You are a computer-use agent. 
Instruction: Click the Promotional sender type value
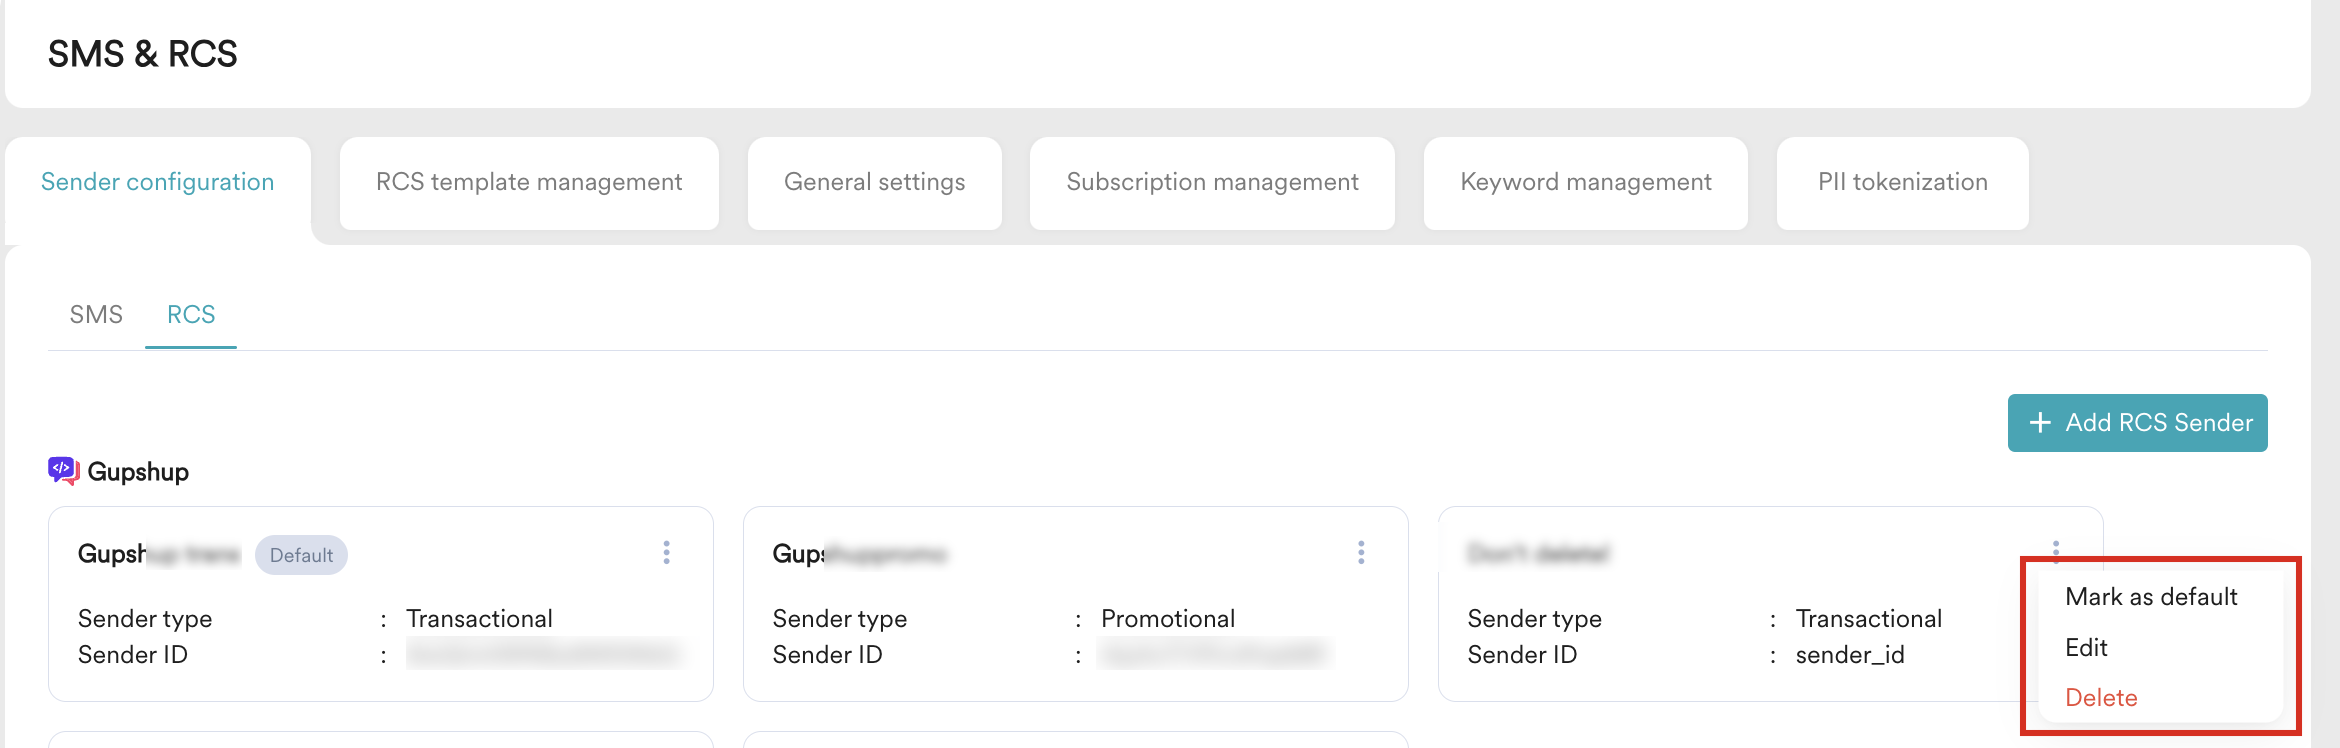1167,619
